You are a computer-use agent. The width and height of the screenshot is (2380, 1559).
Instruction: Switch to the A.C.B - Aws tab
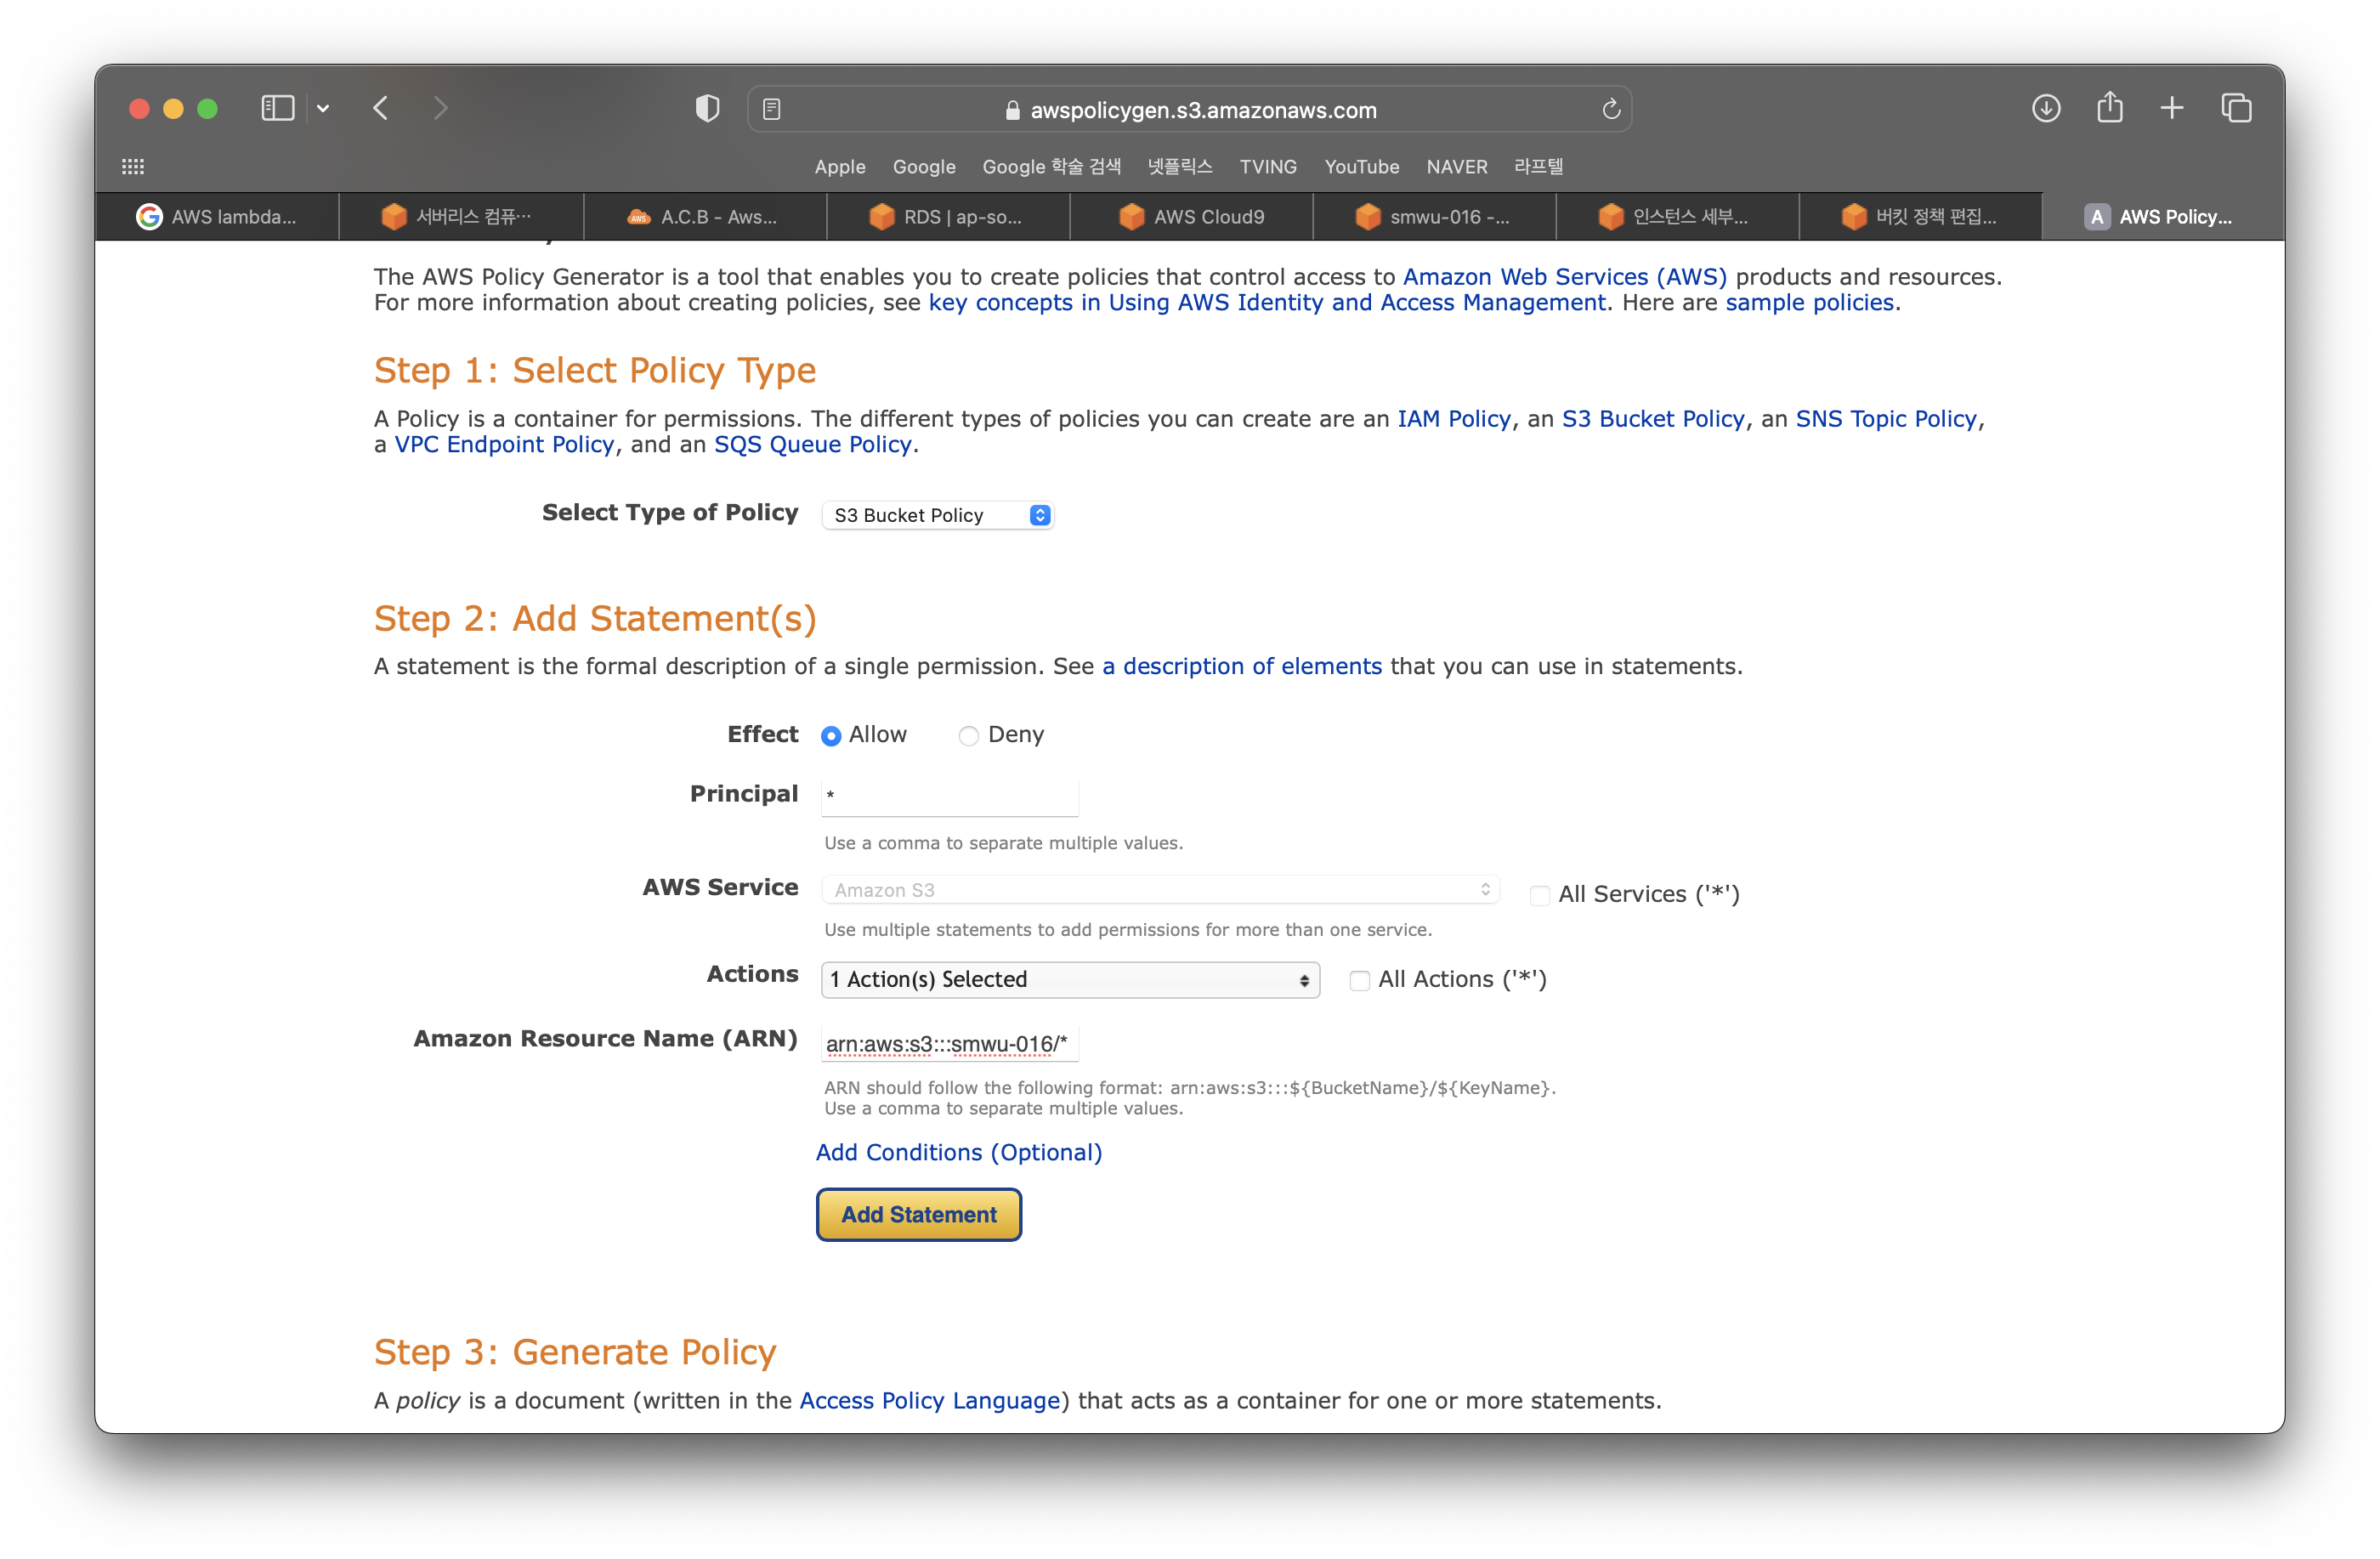704,217
